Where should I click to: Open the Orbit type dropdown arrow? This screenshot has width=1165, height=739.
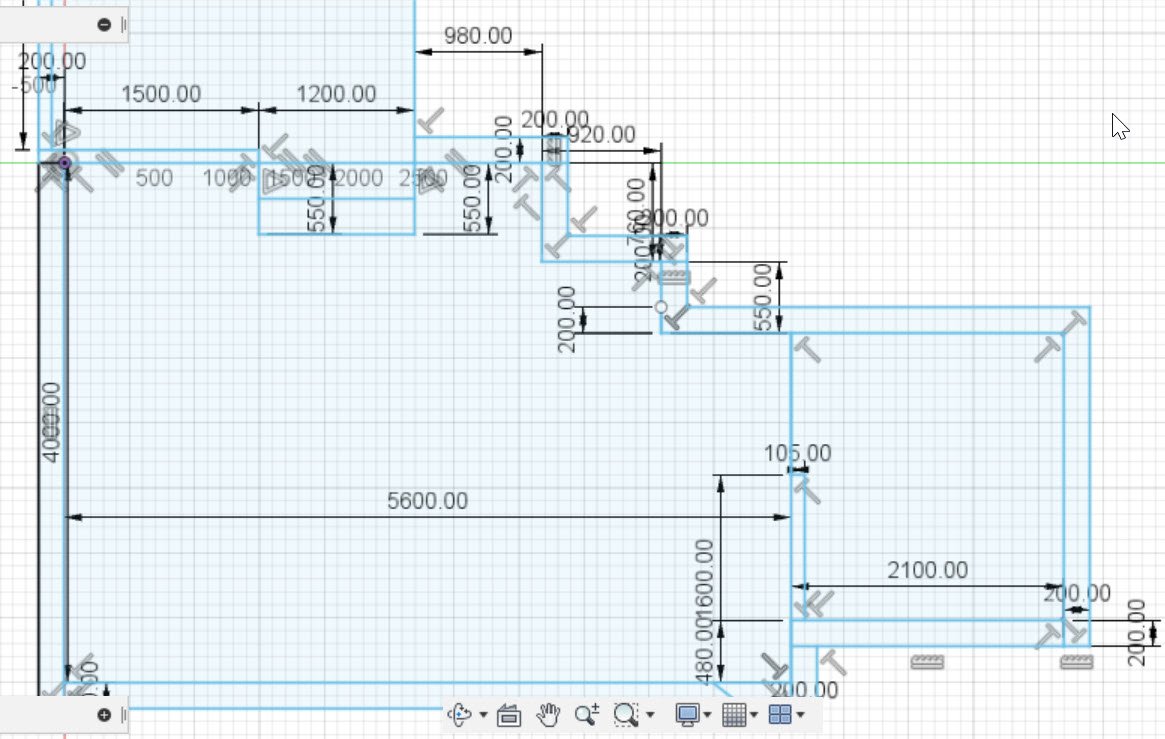484,715
